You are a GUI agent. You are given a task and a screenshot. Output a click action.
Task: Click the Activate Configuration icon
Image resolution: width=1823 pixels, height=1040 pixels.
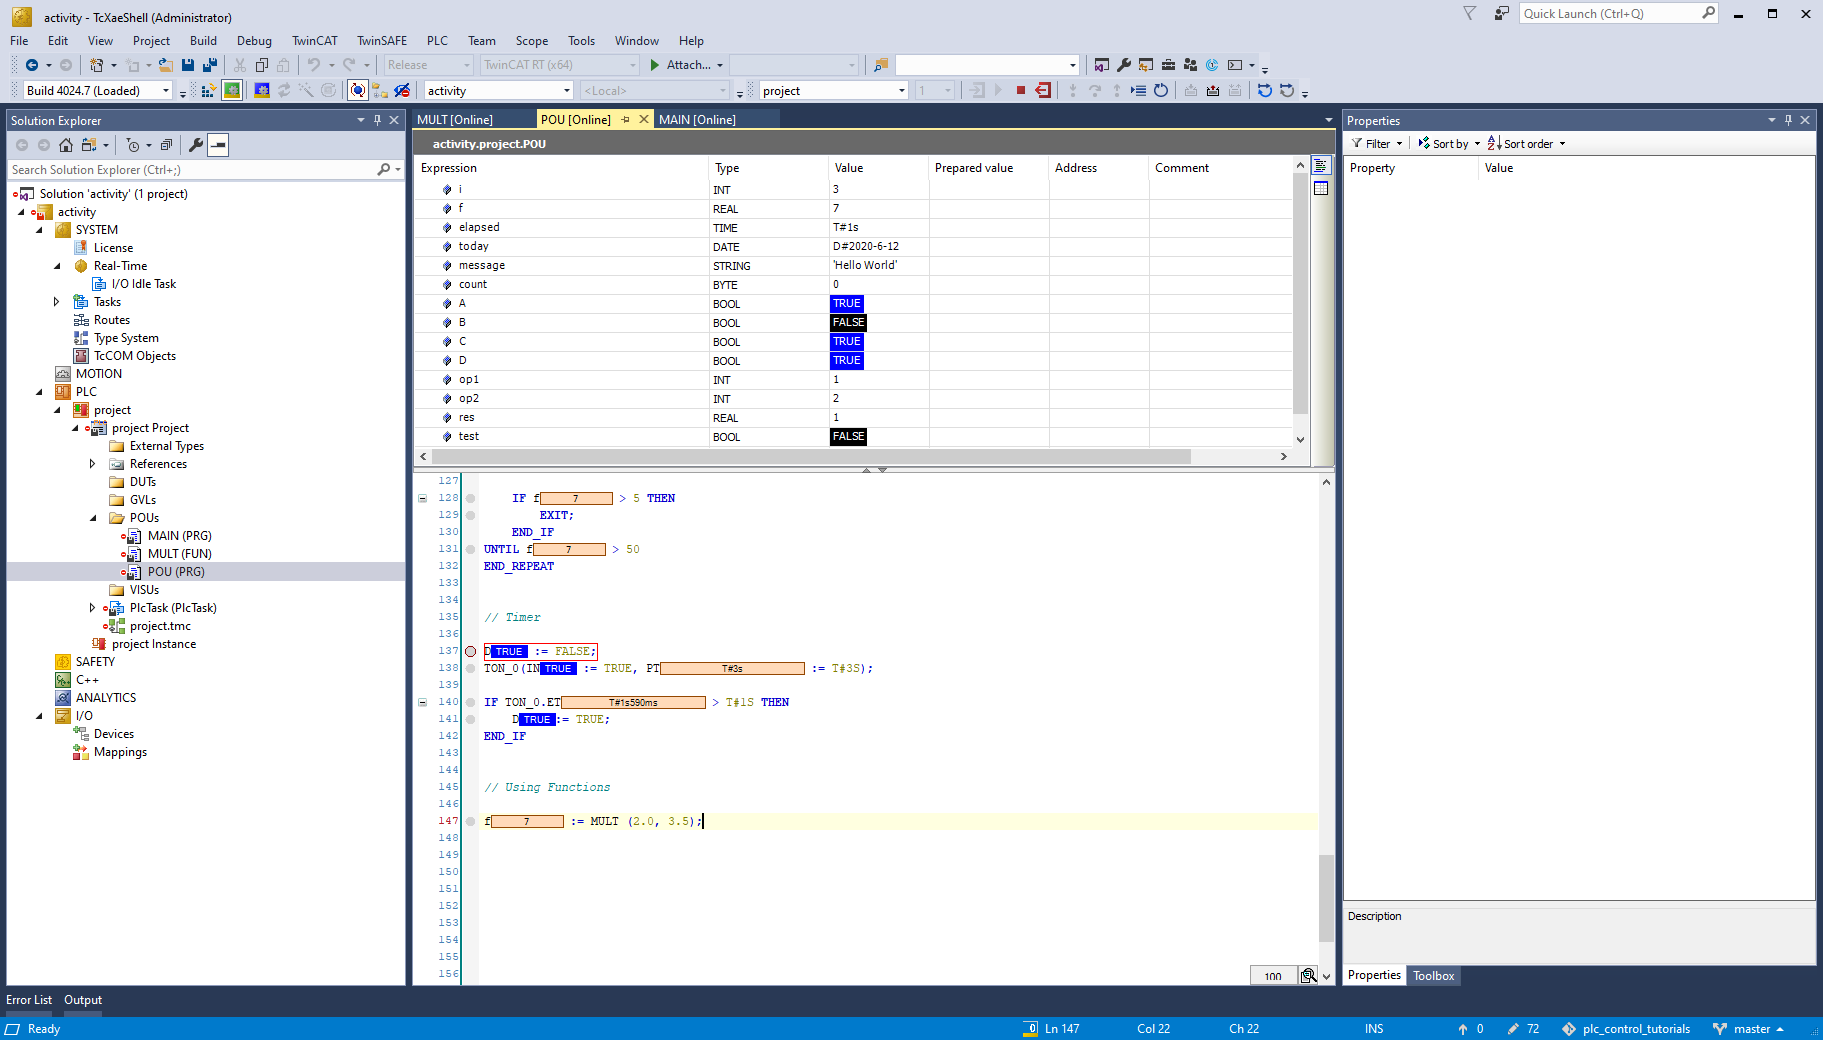point(208,91)
